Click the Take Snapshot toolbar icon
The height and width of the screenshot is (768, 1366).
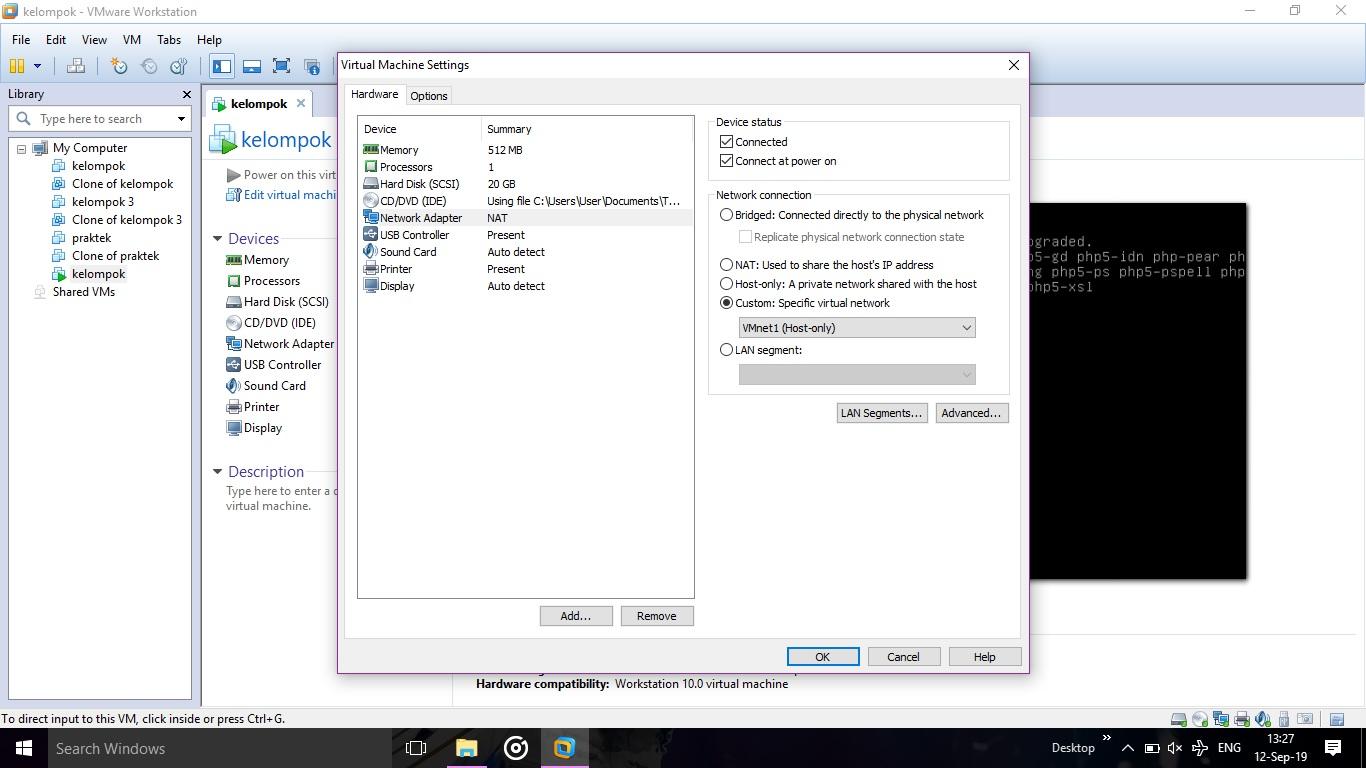click(x=119, y=66)
